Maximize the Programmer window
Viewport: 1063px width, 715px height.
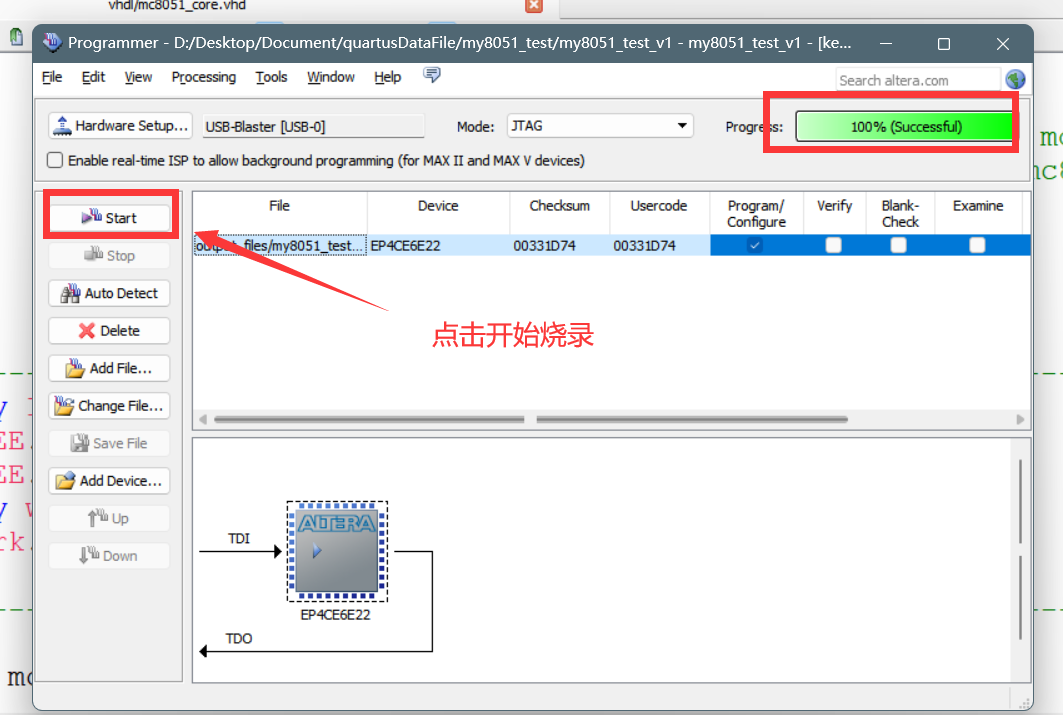[944, 44]
